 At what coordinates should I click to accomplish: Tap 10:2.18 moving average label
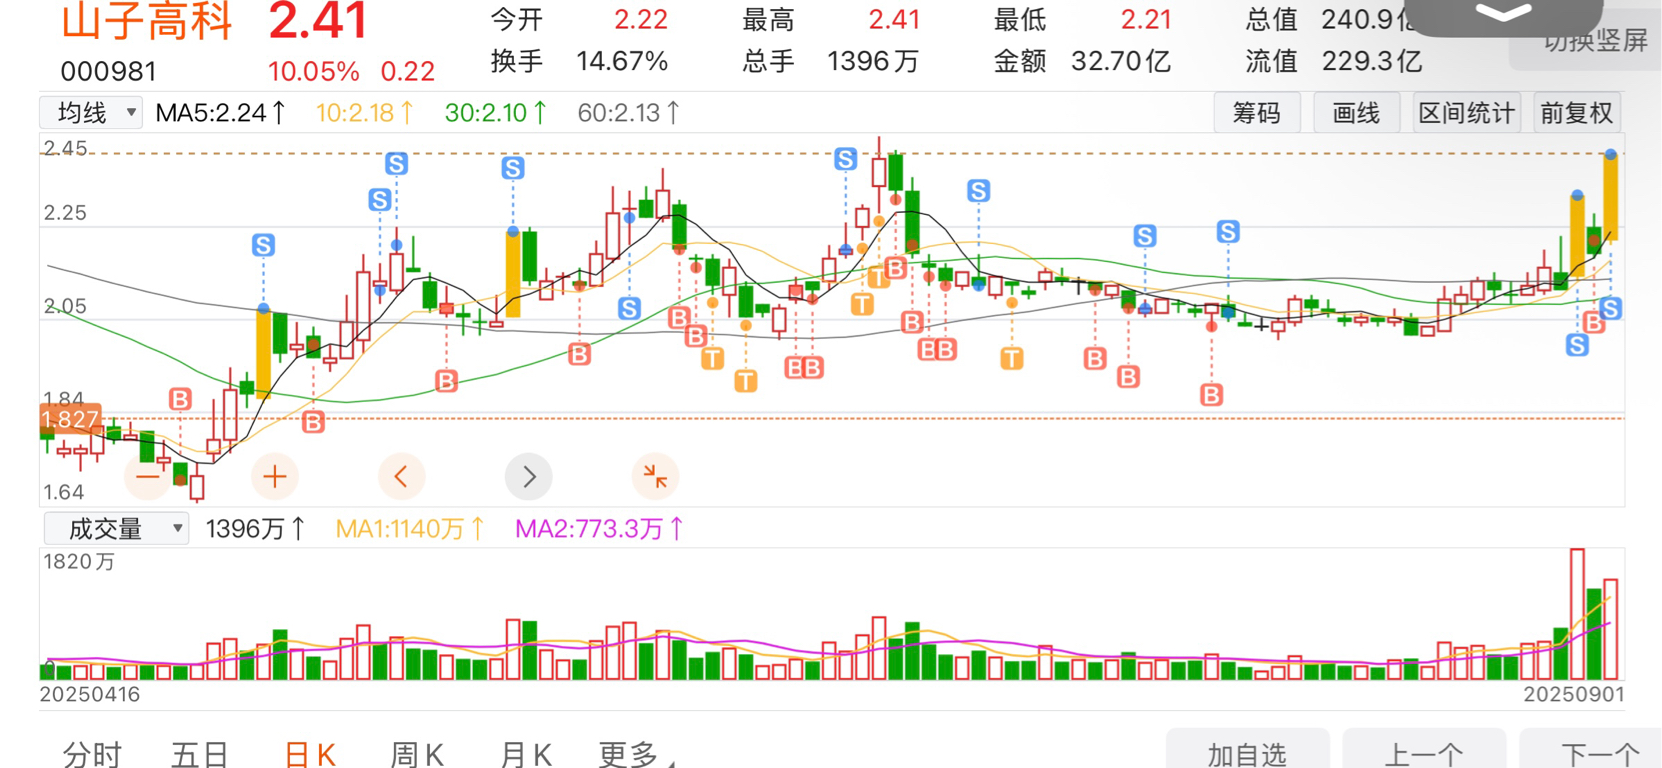click(364, 113)
